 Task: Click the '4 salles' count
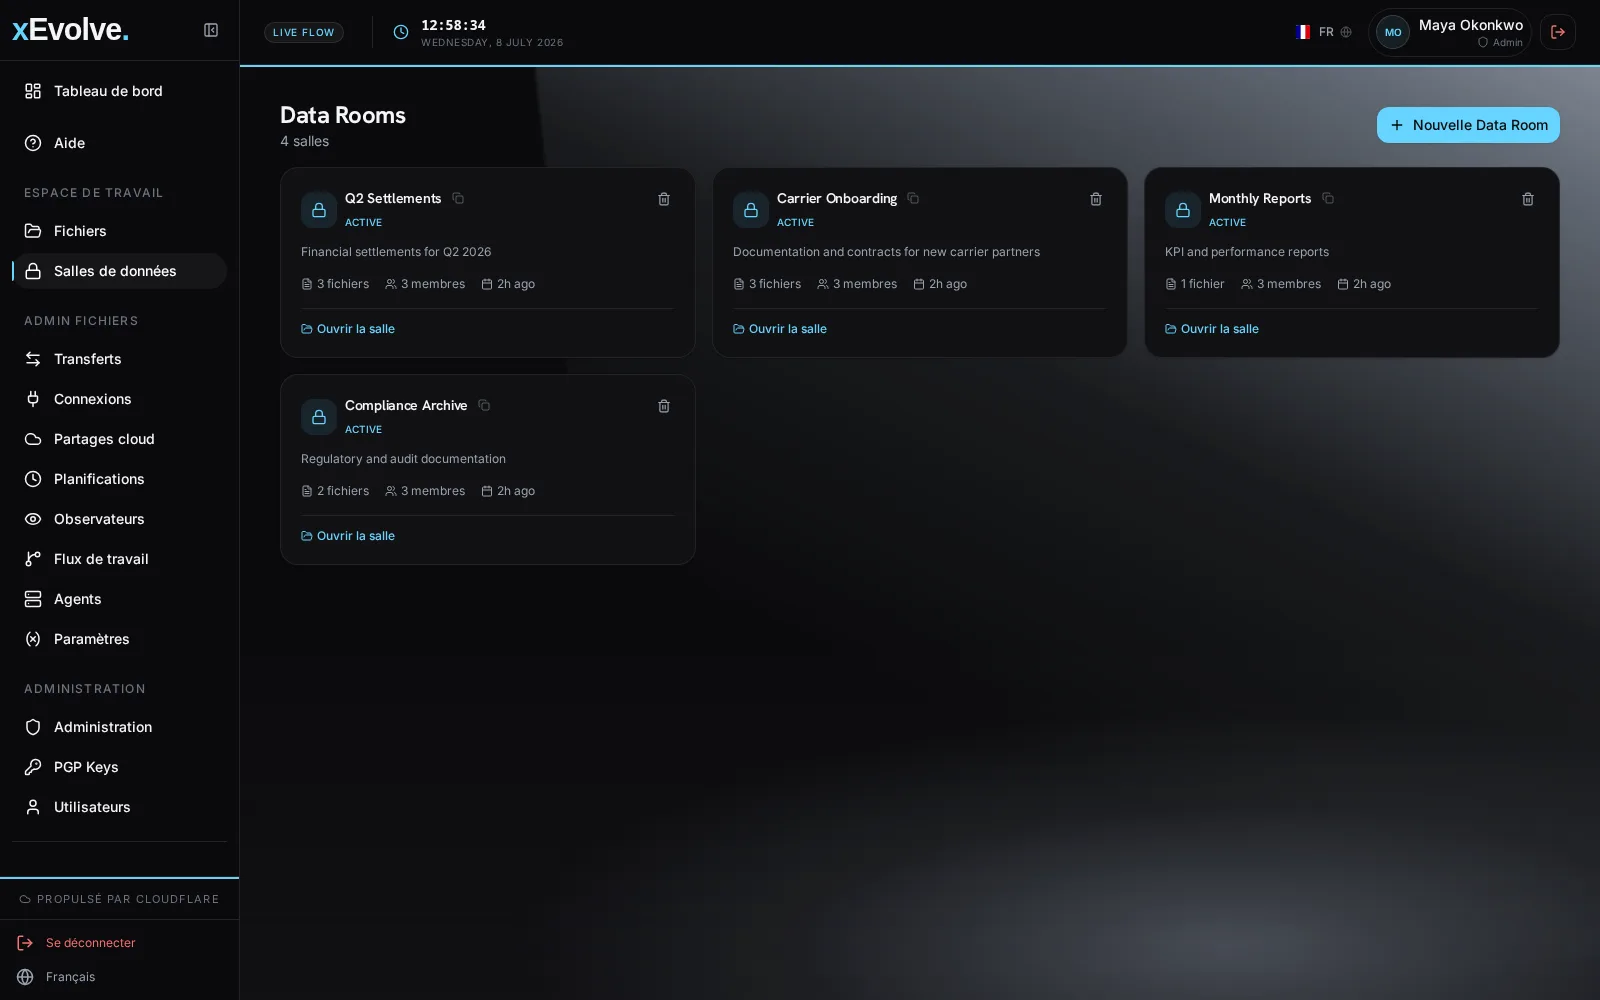point(304,141)
